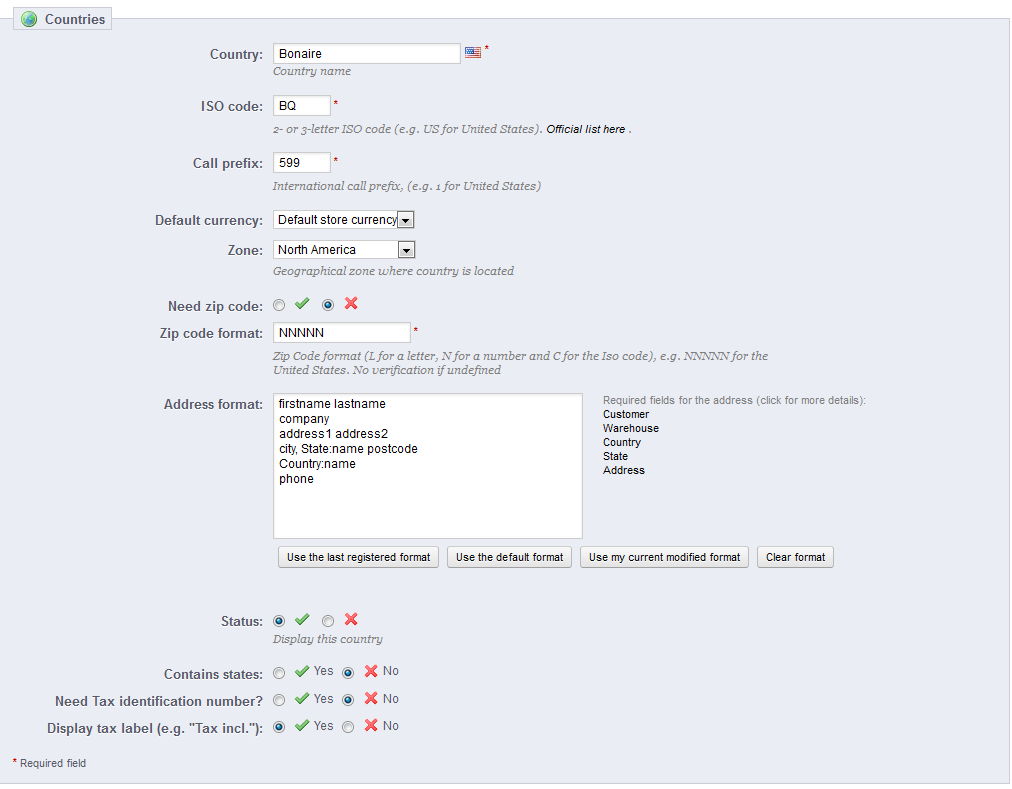
Task: Click the globe icon next to Countries
Action: tap(29, 19)
